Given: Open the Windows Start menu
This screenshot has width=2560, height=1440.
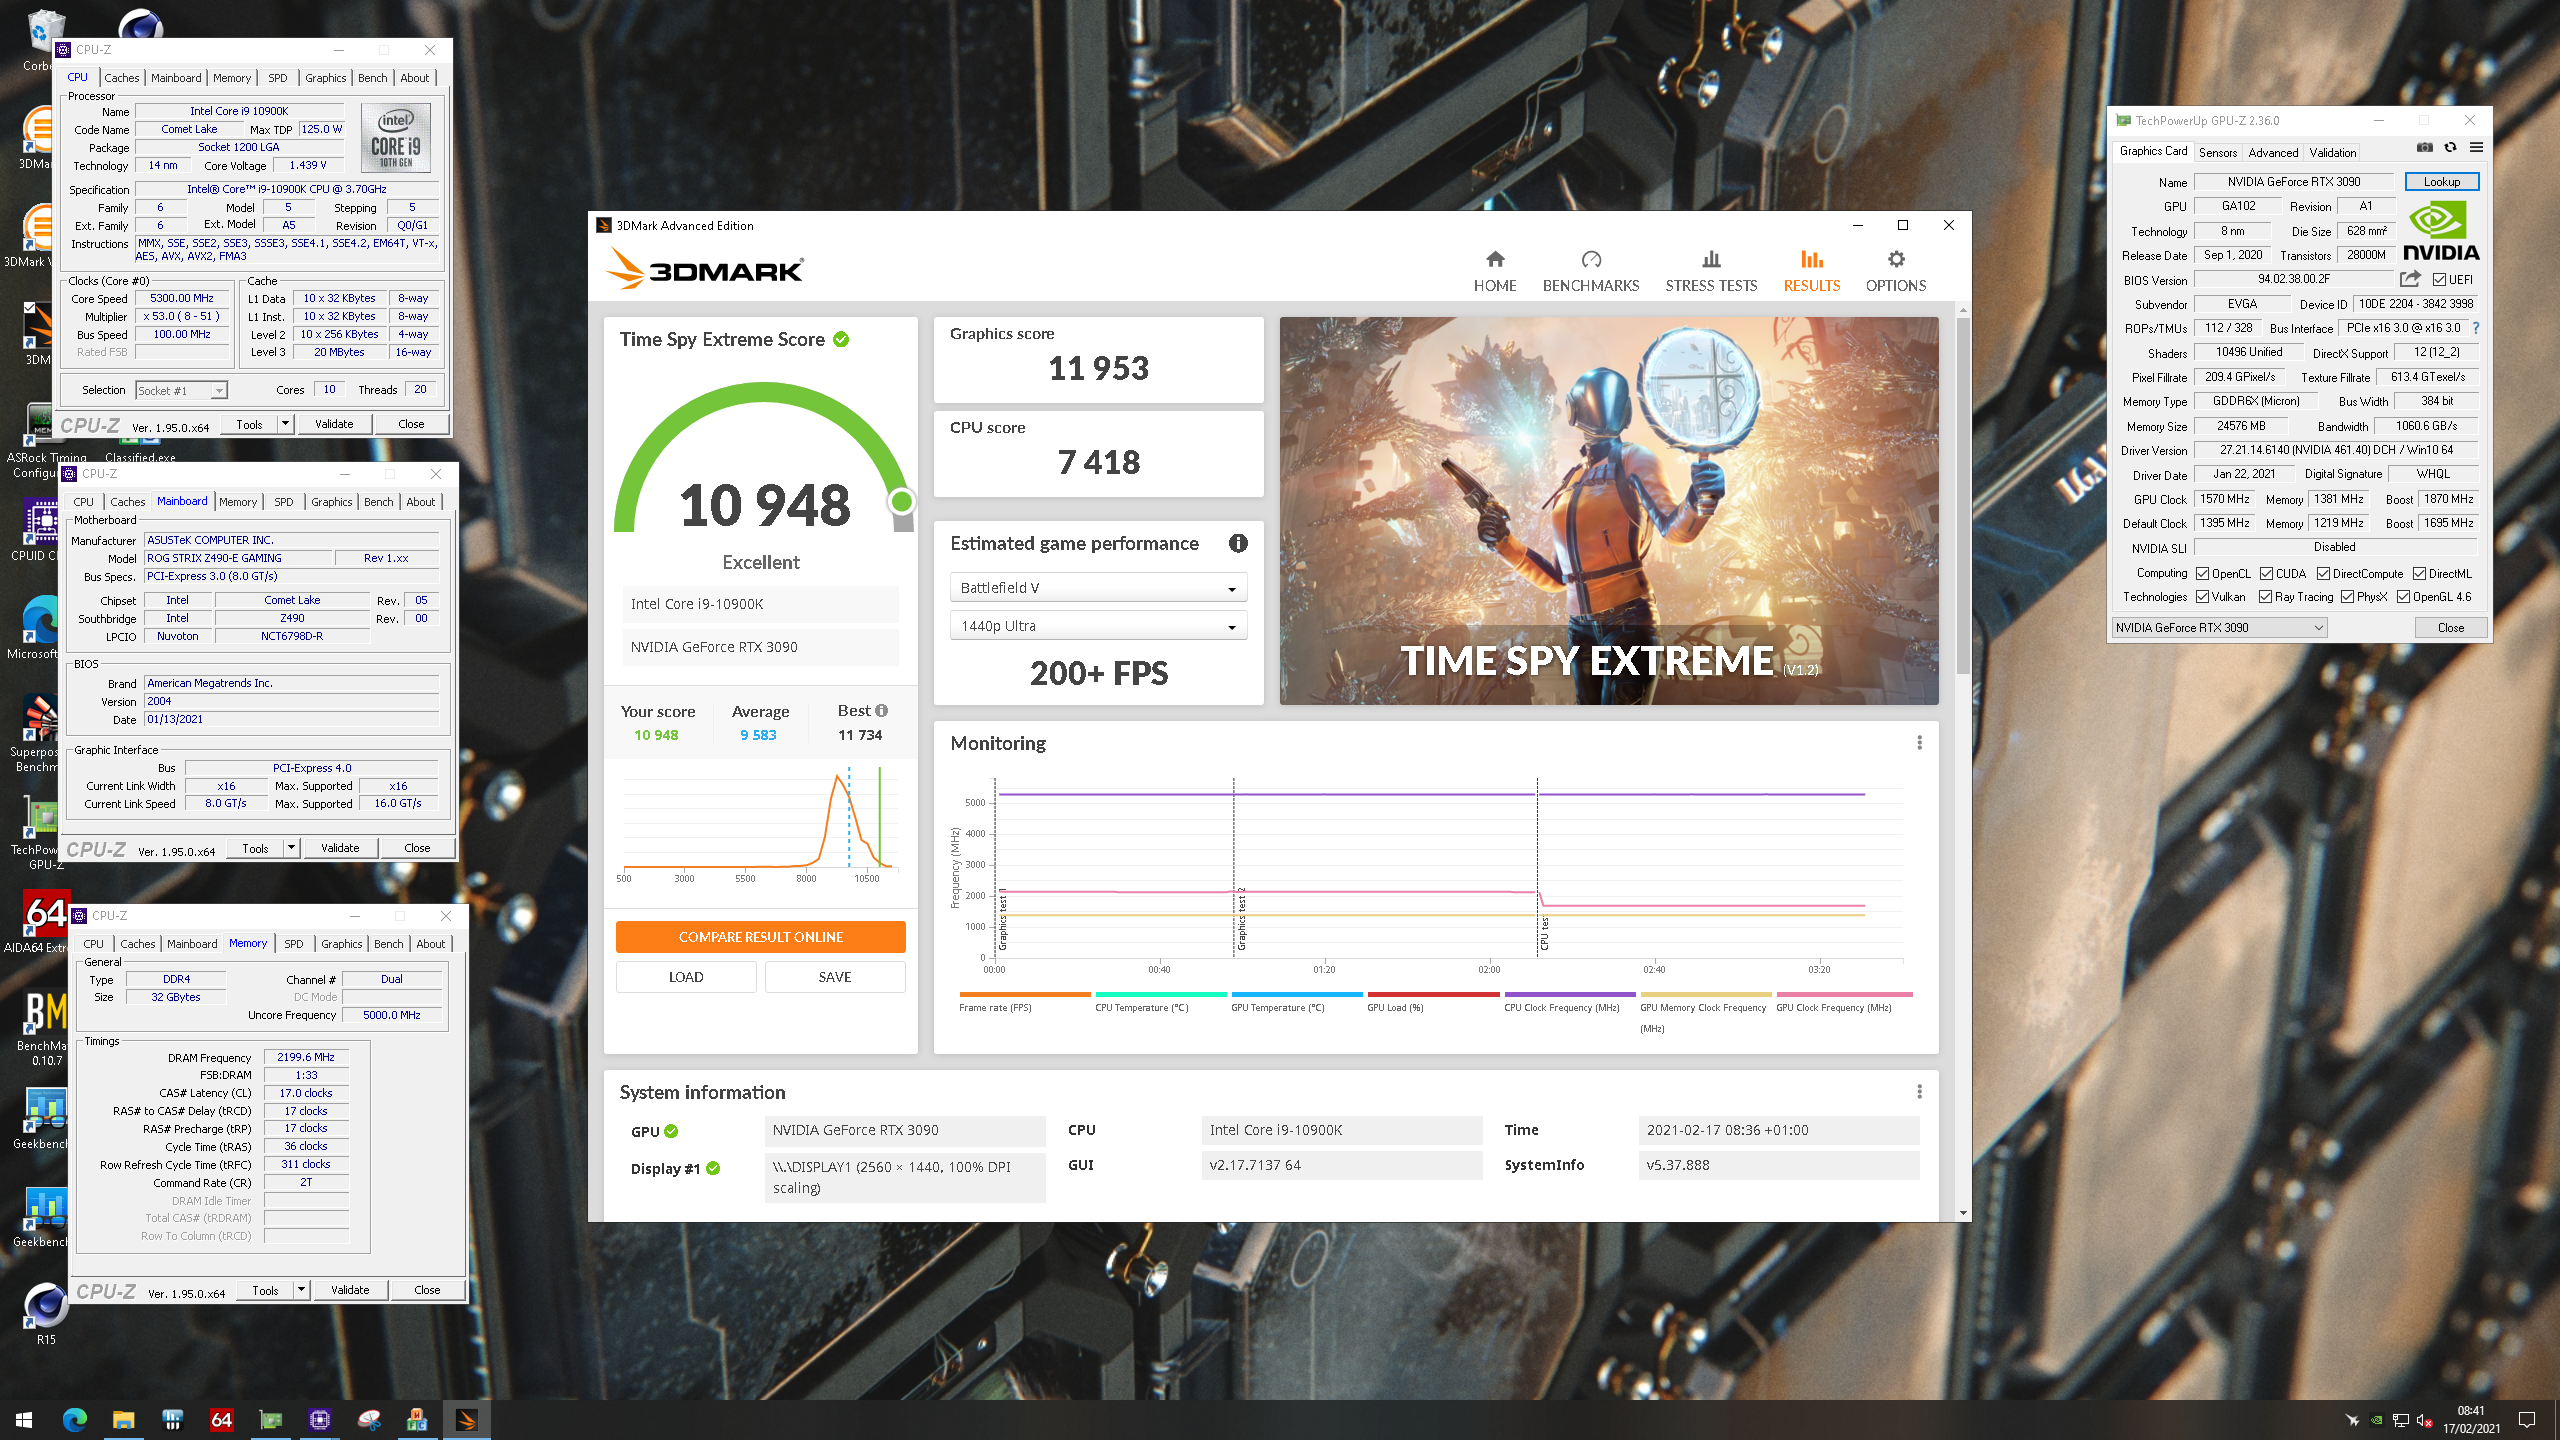Looking at the screenshot, I should [24, 1419].
